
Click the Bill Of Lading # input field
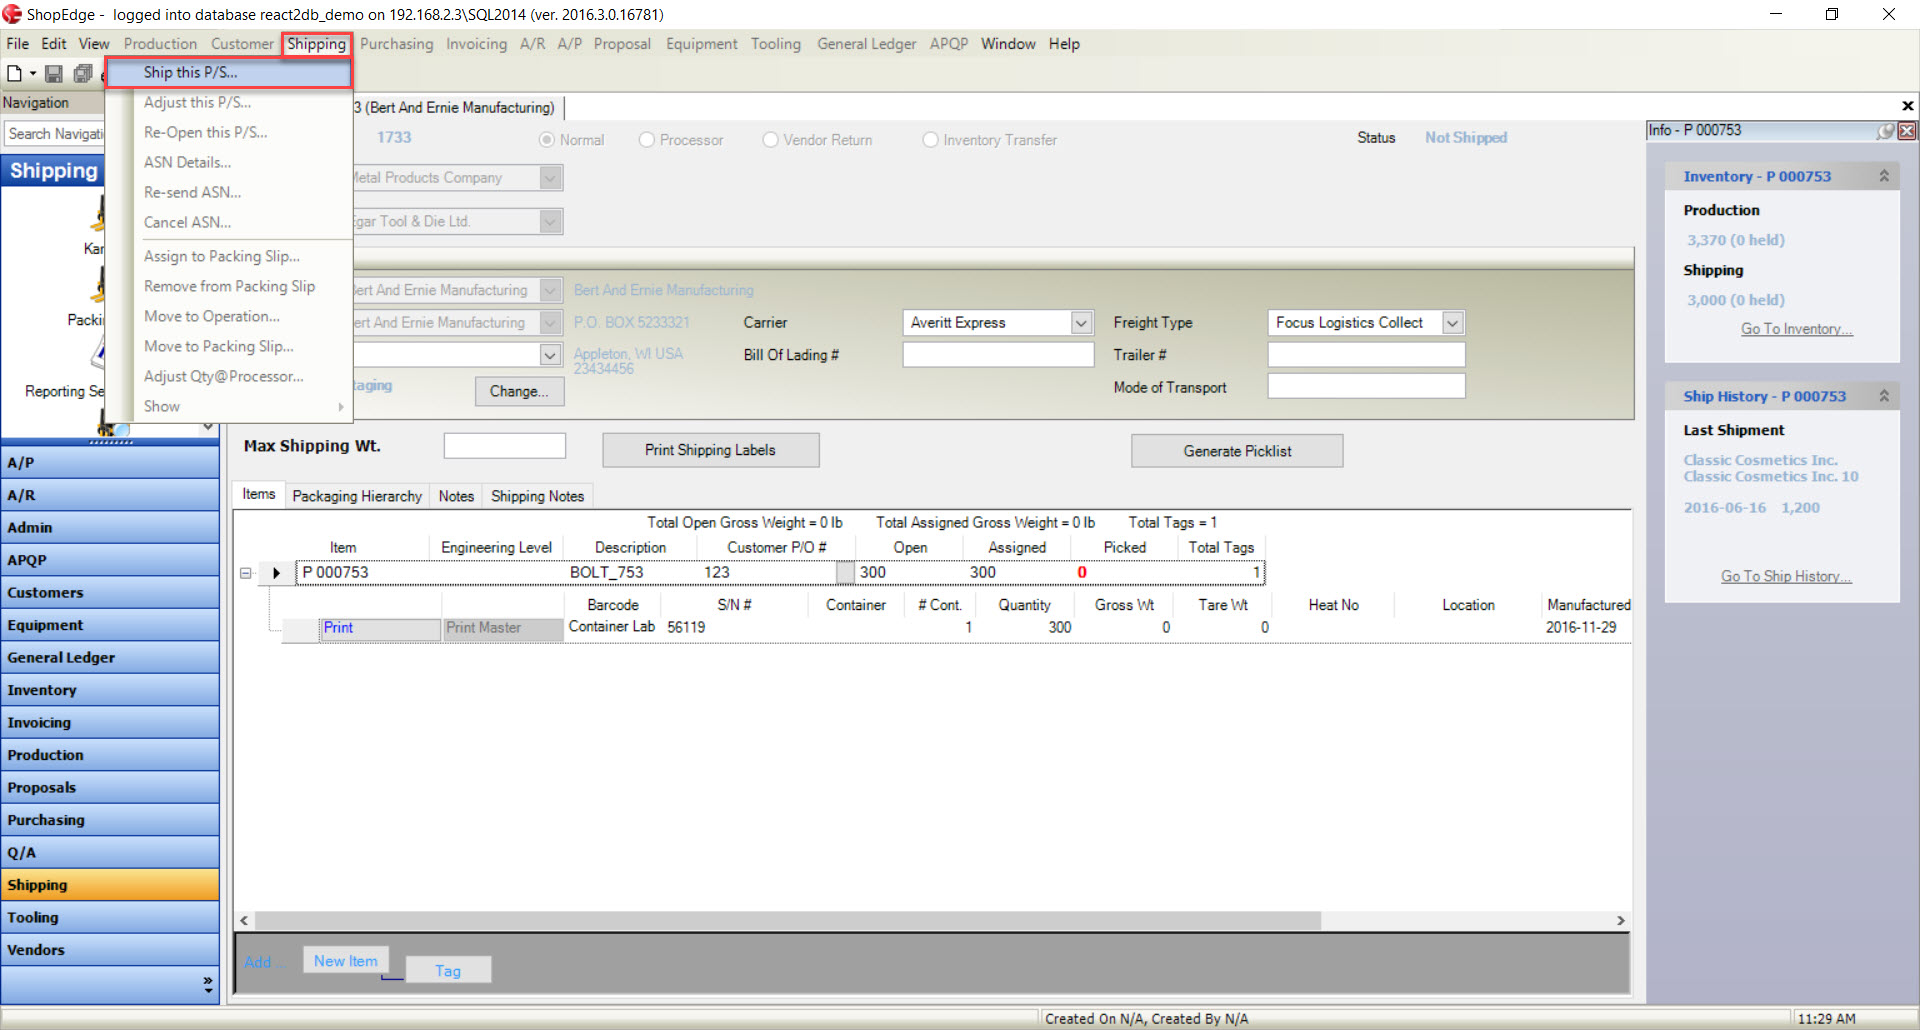[998, 355]
